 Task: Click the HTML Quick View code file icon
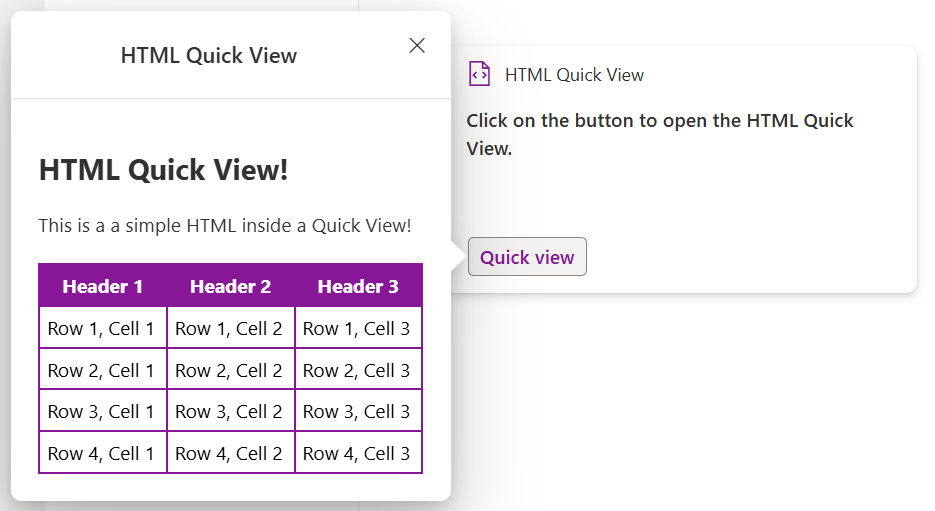point(479,74)
